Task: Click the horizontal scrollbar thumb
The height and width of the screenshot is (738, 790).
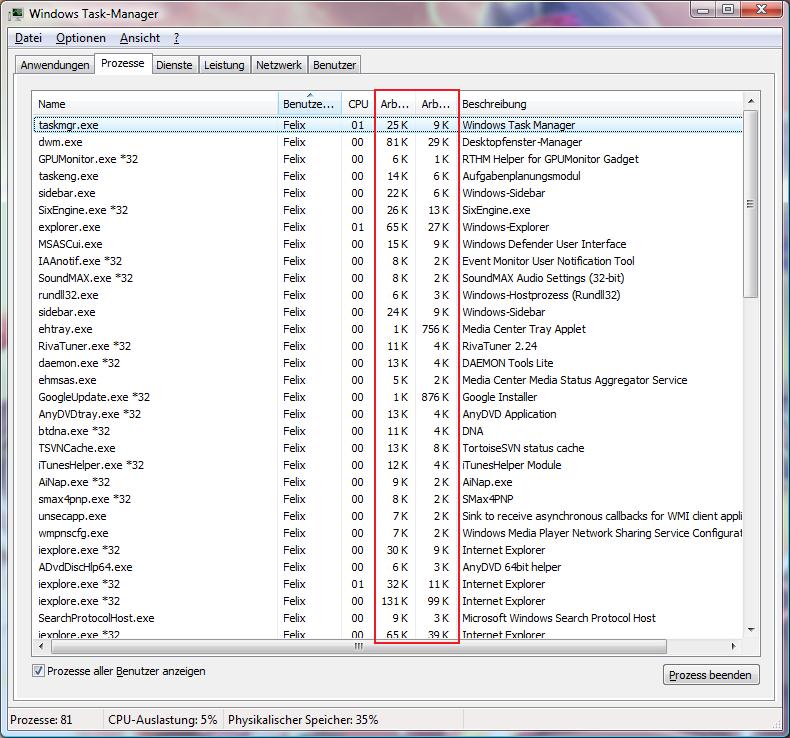Action: point(359,646)
